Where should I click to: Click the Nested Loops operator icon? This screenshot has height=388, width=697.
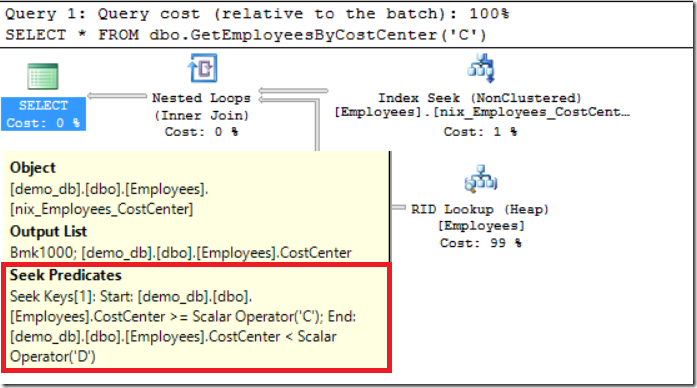203,68
